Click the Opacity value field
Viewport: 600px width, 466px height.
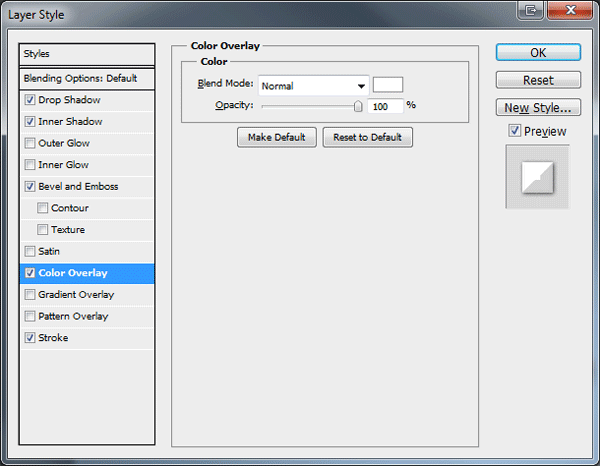[x=385, y=106]
